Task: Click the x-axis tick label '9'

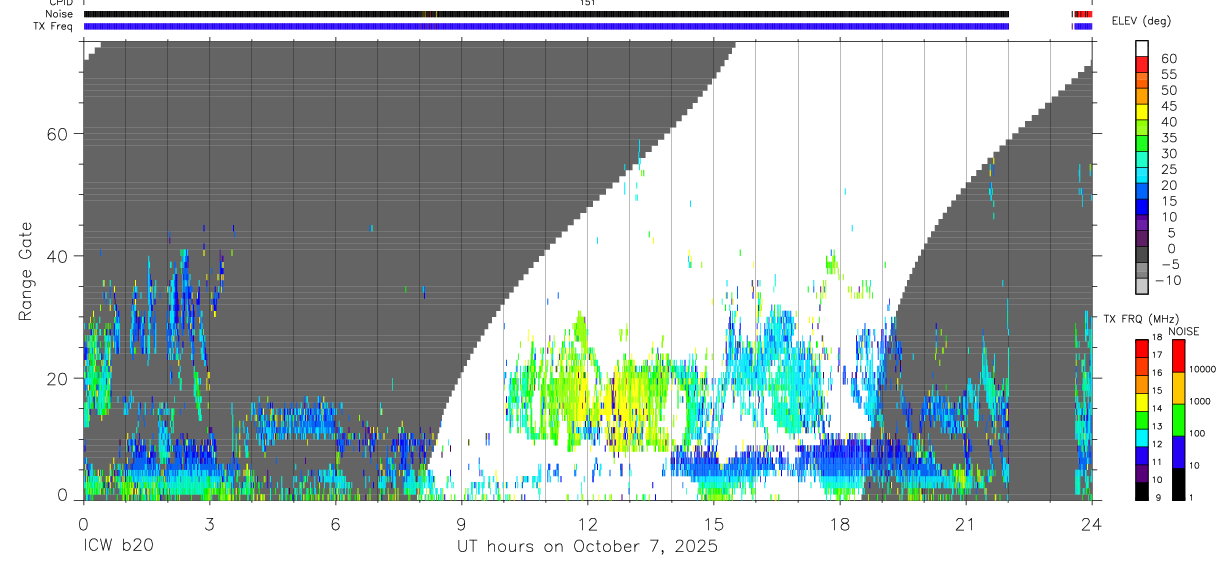Action: 461,524
